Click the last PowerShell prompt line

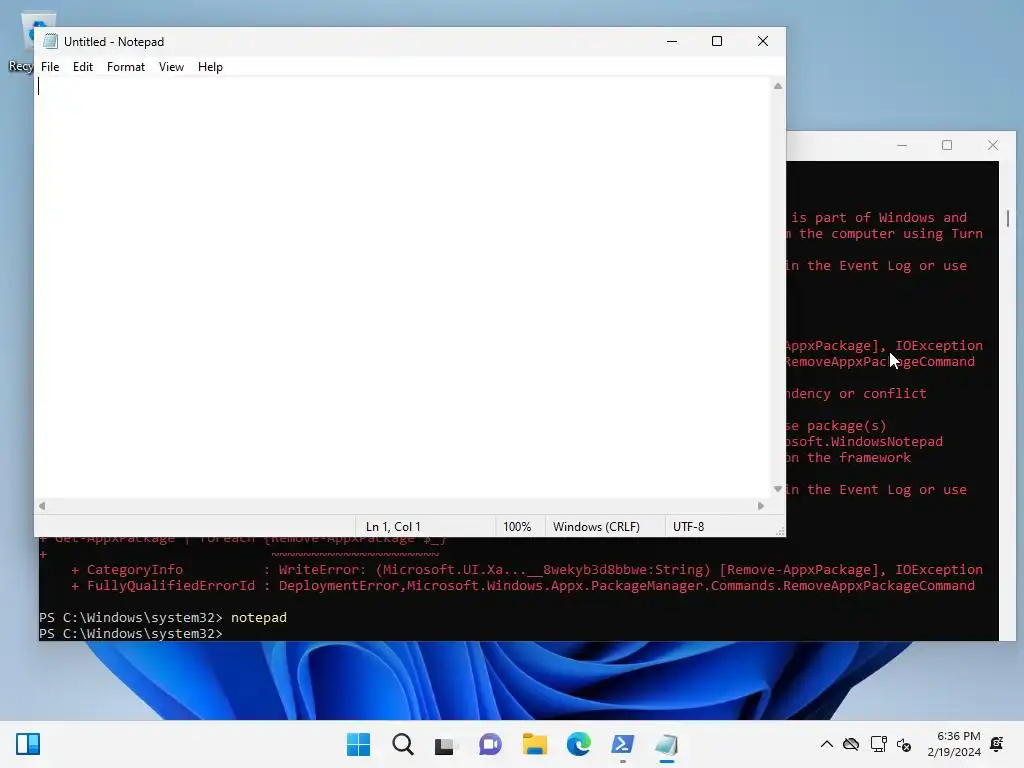pyautogui.click(x=131, y=633)
